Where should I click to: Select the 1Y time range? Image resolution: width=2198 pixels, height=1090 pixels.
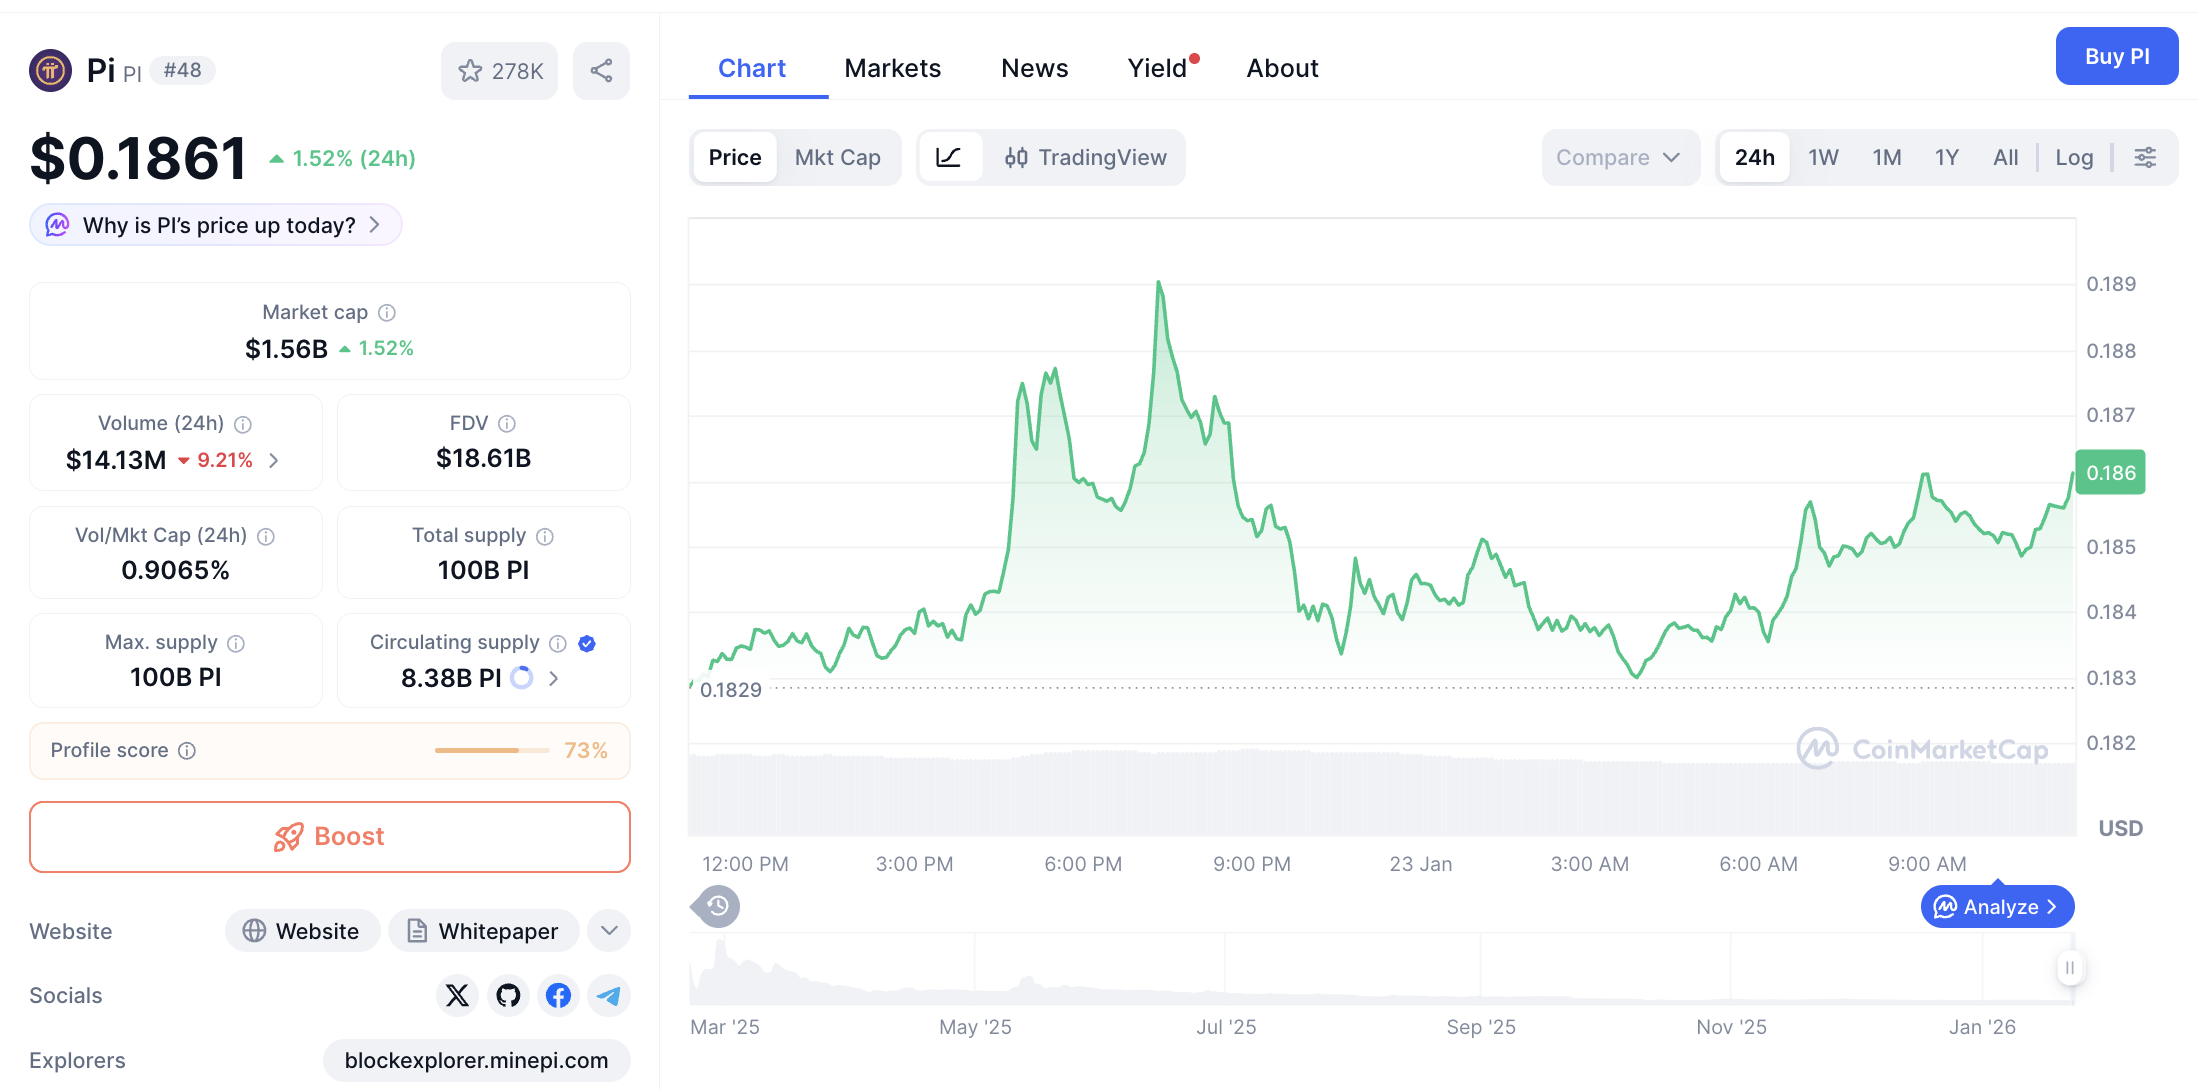[1946, 157]
